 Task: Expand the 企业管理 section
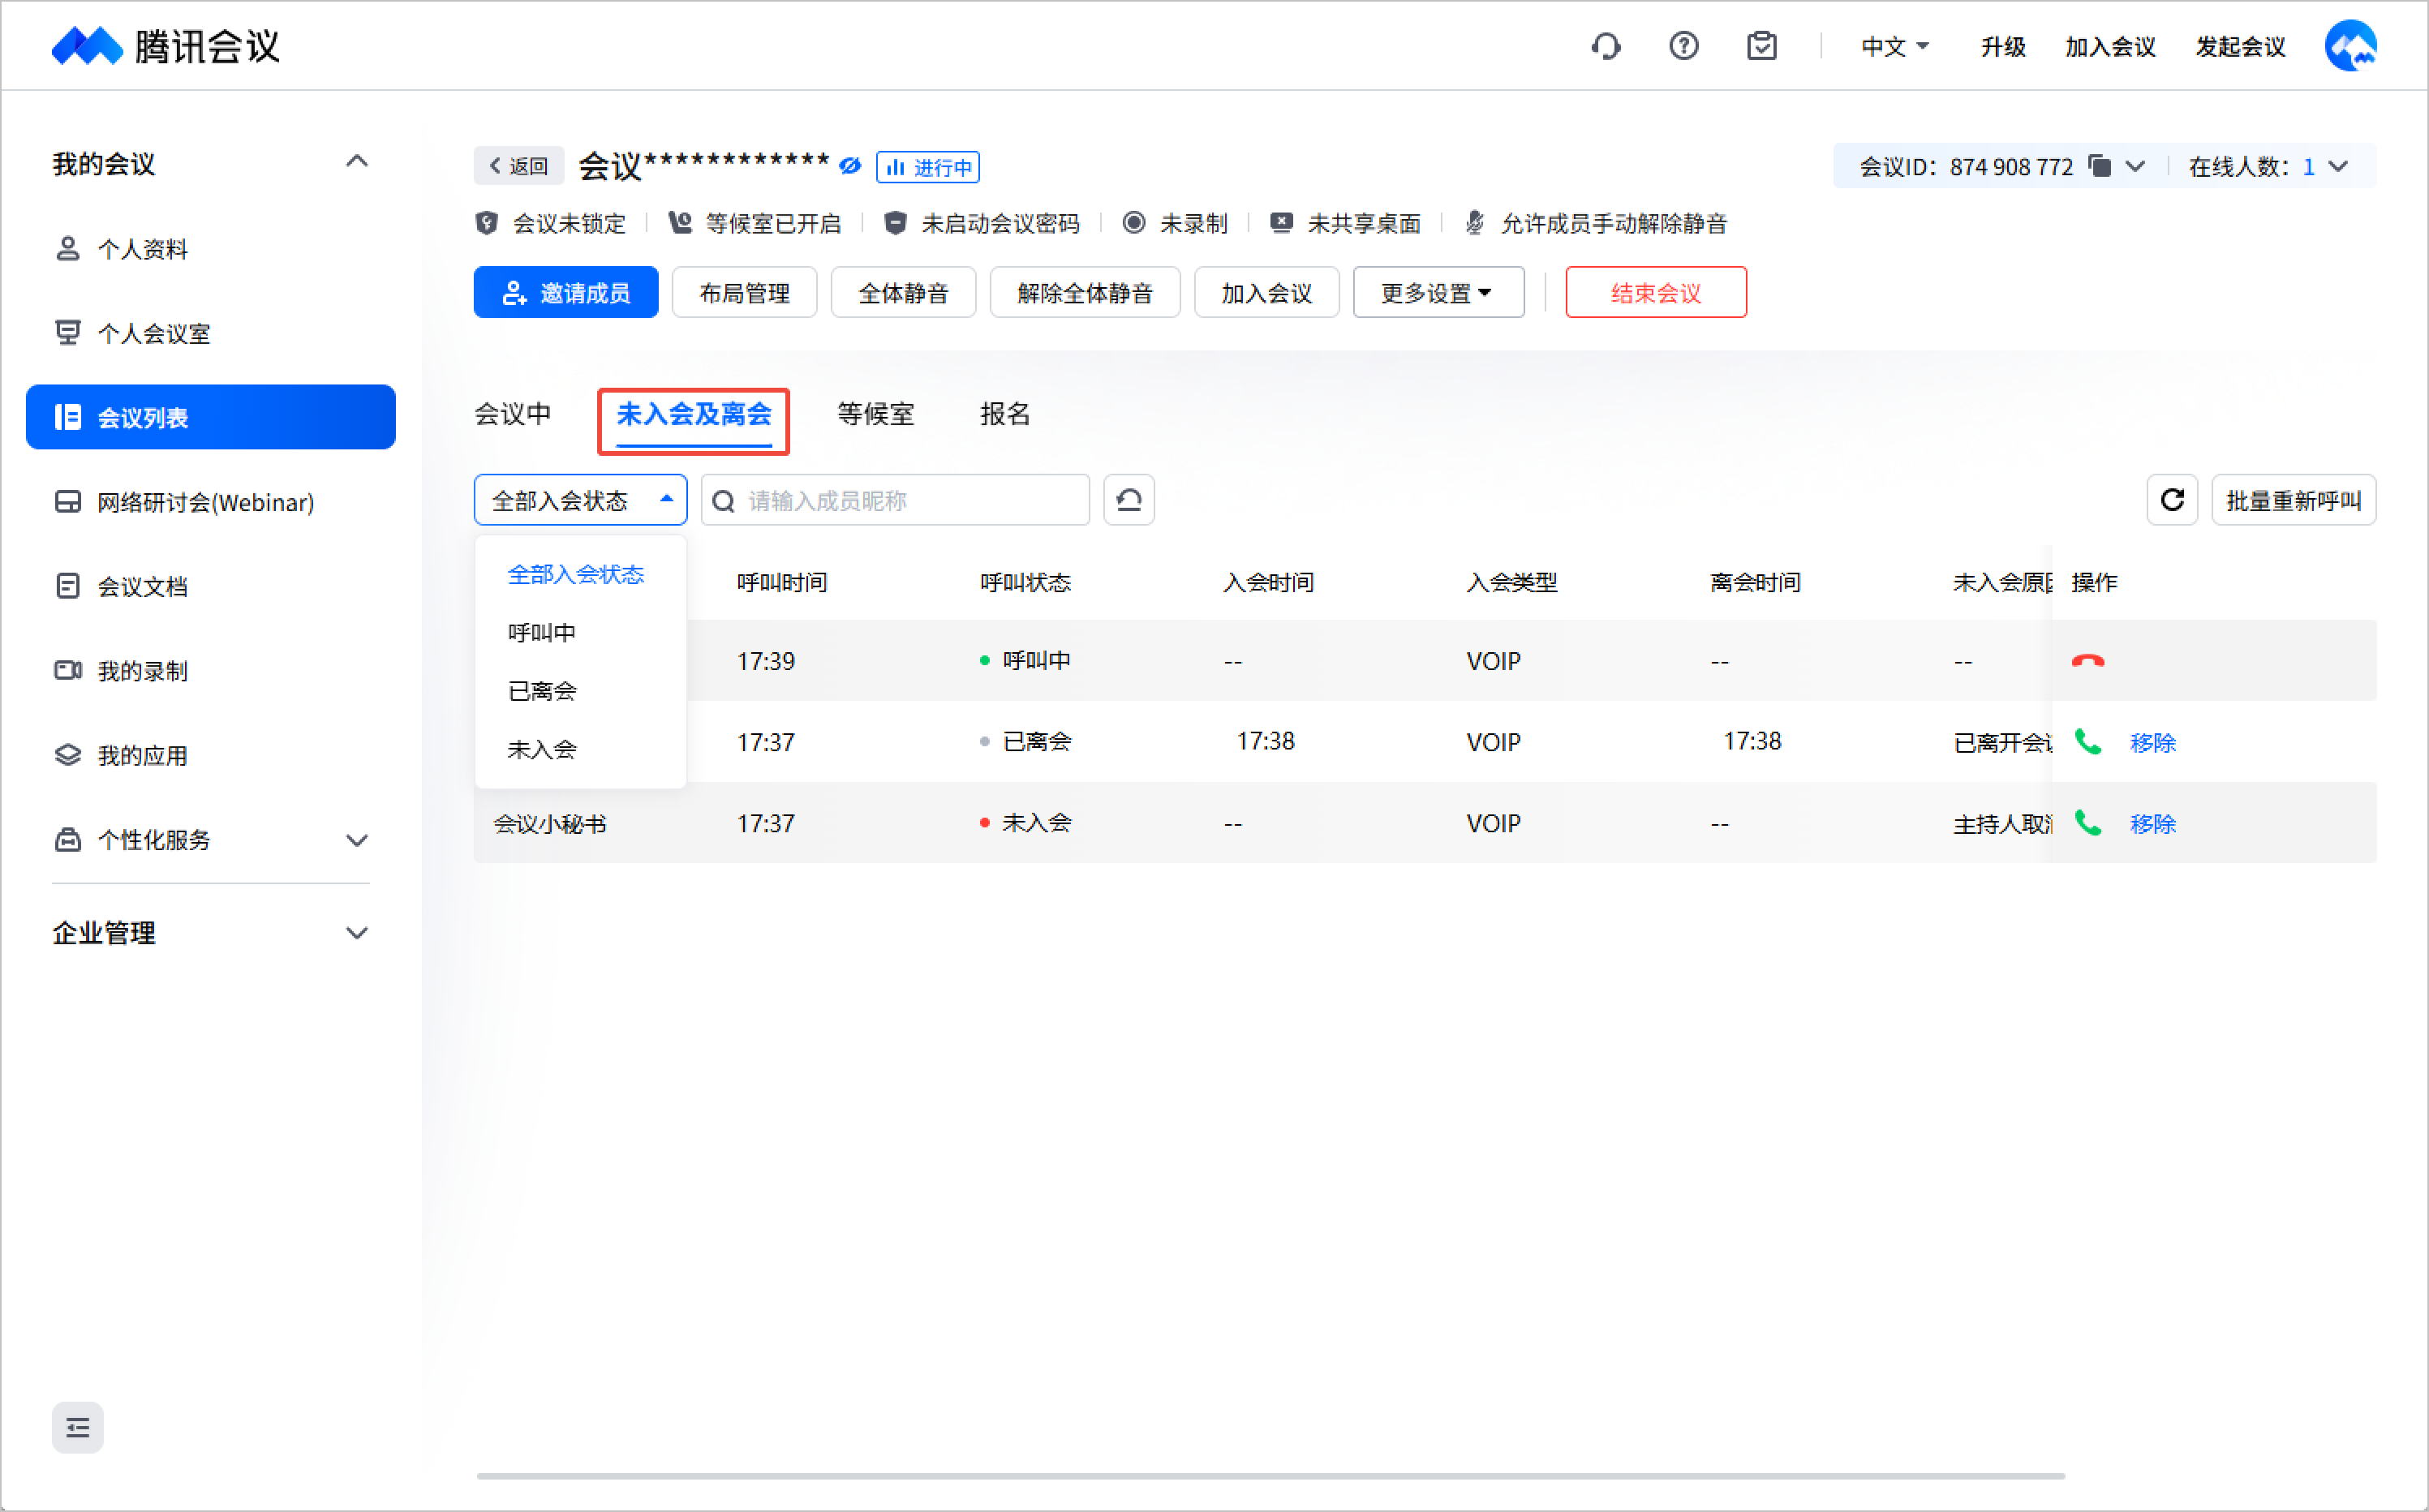click(x=357, y=933)
